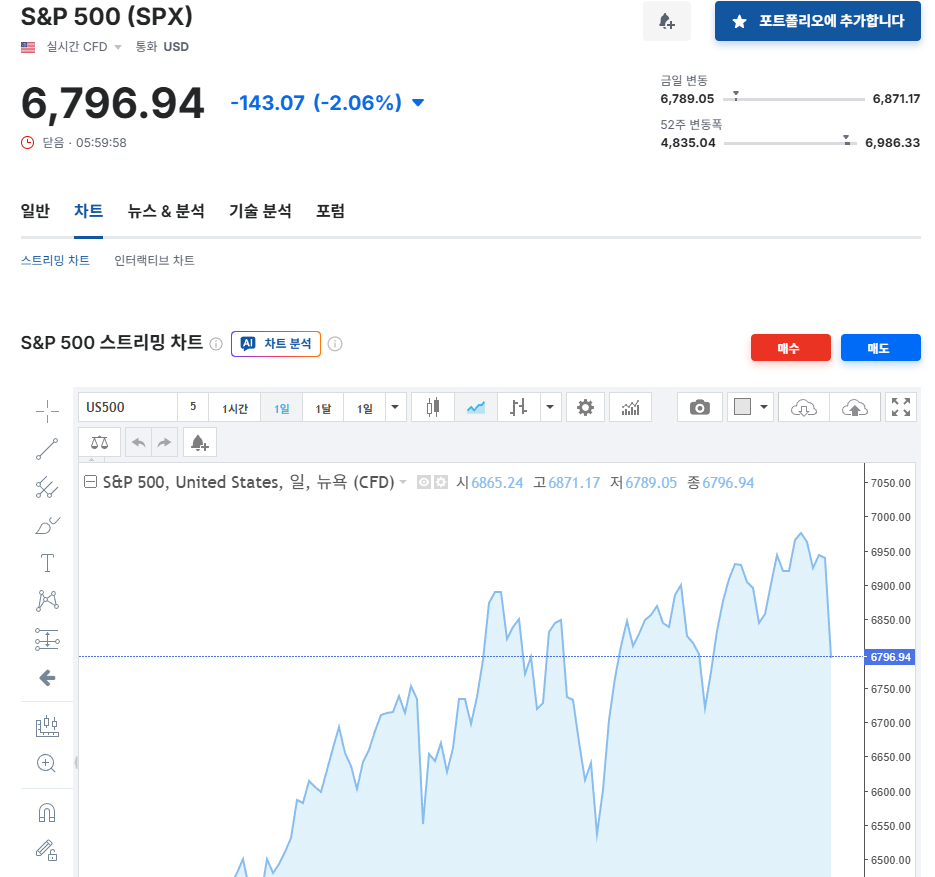Click the blue 매도 button
Screen dimensions: 935x877
(x=880, y=348)
